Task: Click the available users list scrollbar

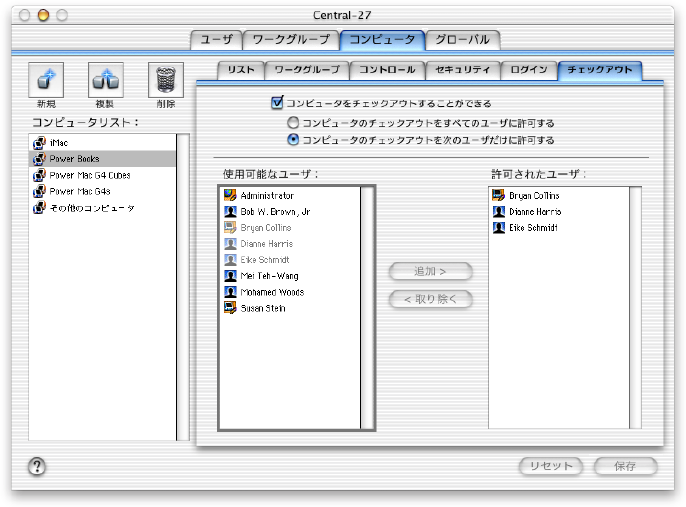Action: [367, 308]
